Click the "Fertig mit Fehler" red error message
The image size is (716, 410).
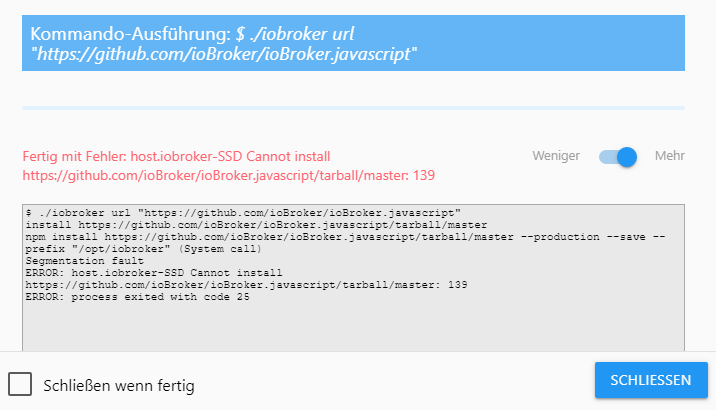pos(228,166)
